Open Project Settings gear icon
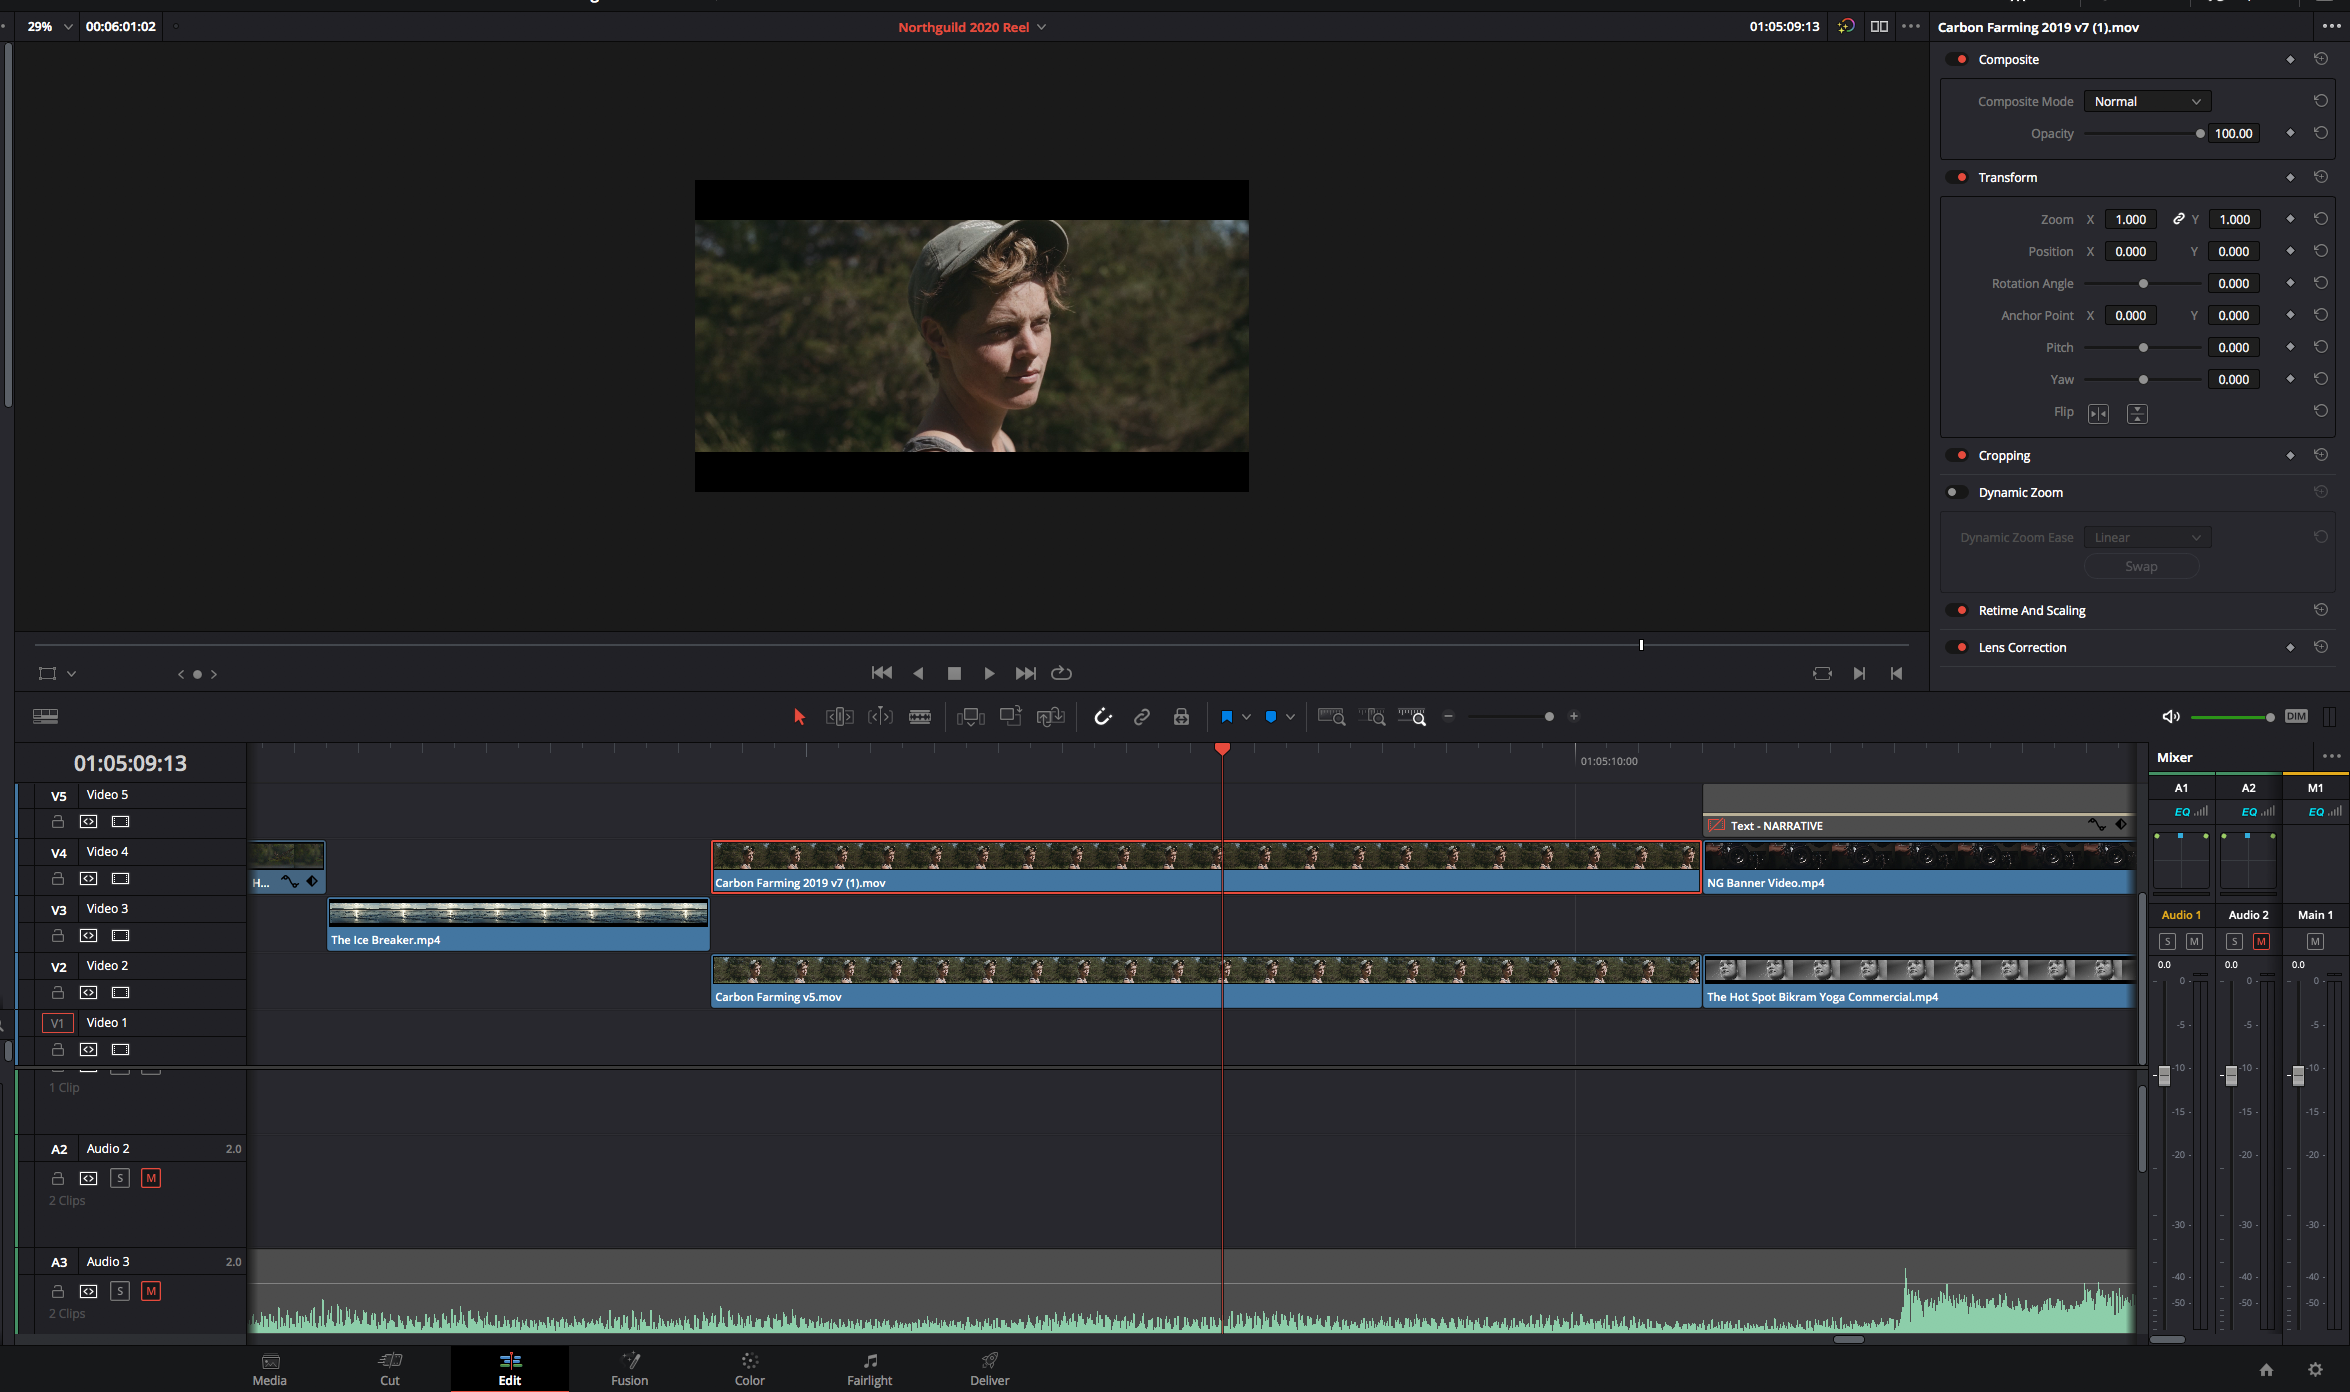Screen dimensions: 2350x1392 pyautogui.click(x=2315, y=1370)
